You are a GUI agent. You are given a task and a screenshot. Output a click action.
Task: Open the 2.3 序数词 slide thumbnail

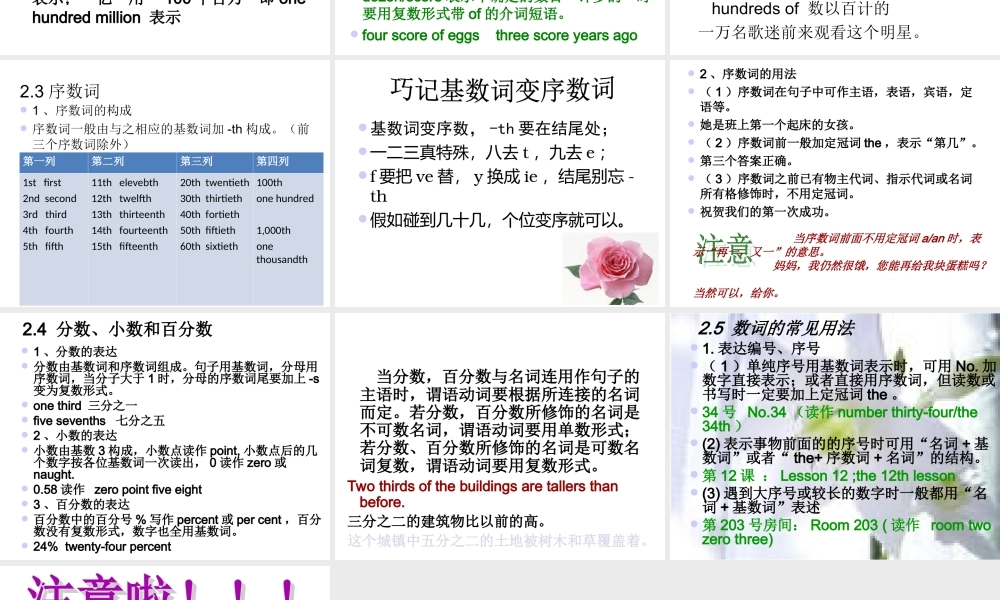point(165,183)
